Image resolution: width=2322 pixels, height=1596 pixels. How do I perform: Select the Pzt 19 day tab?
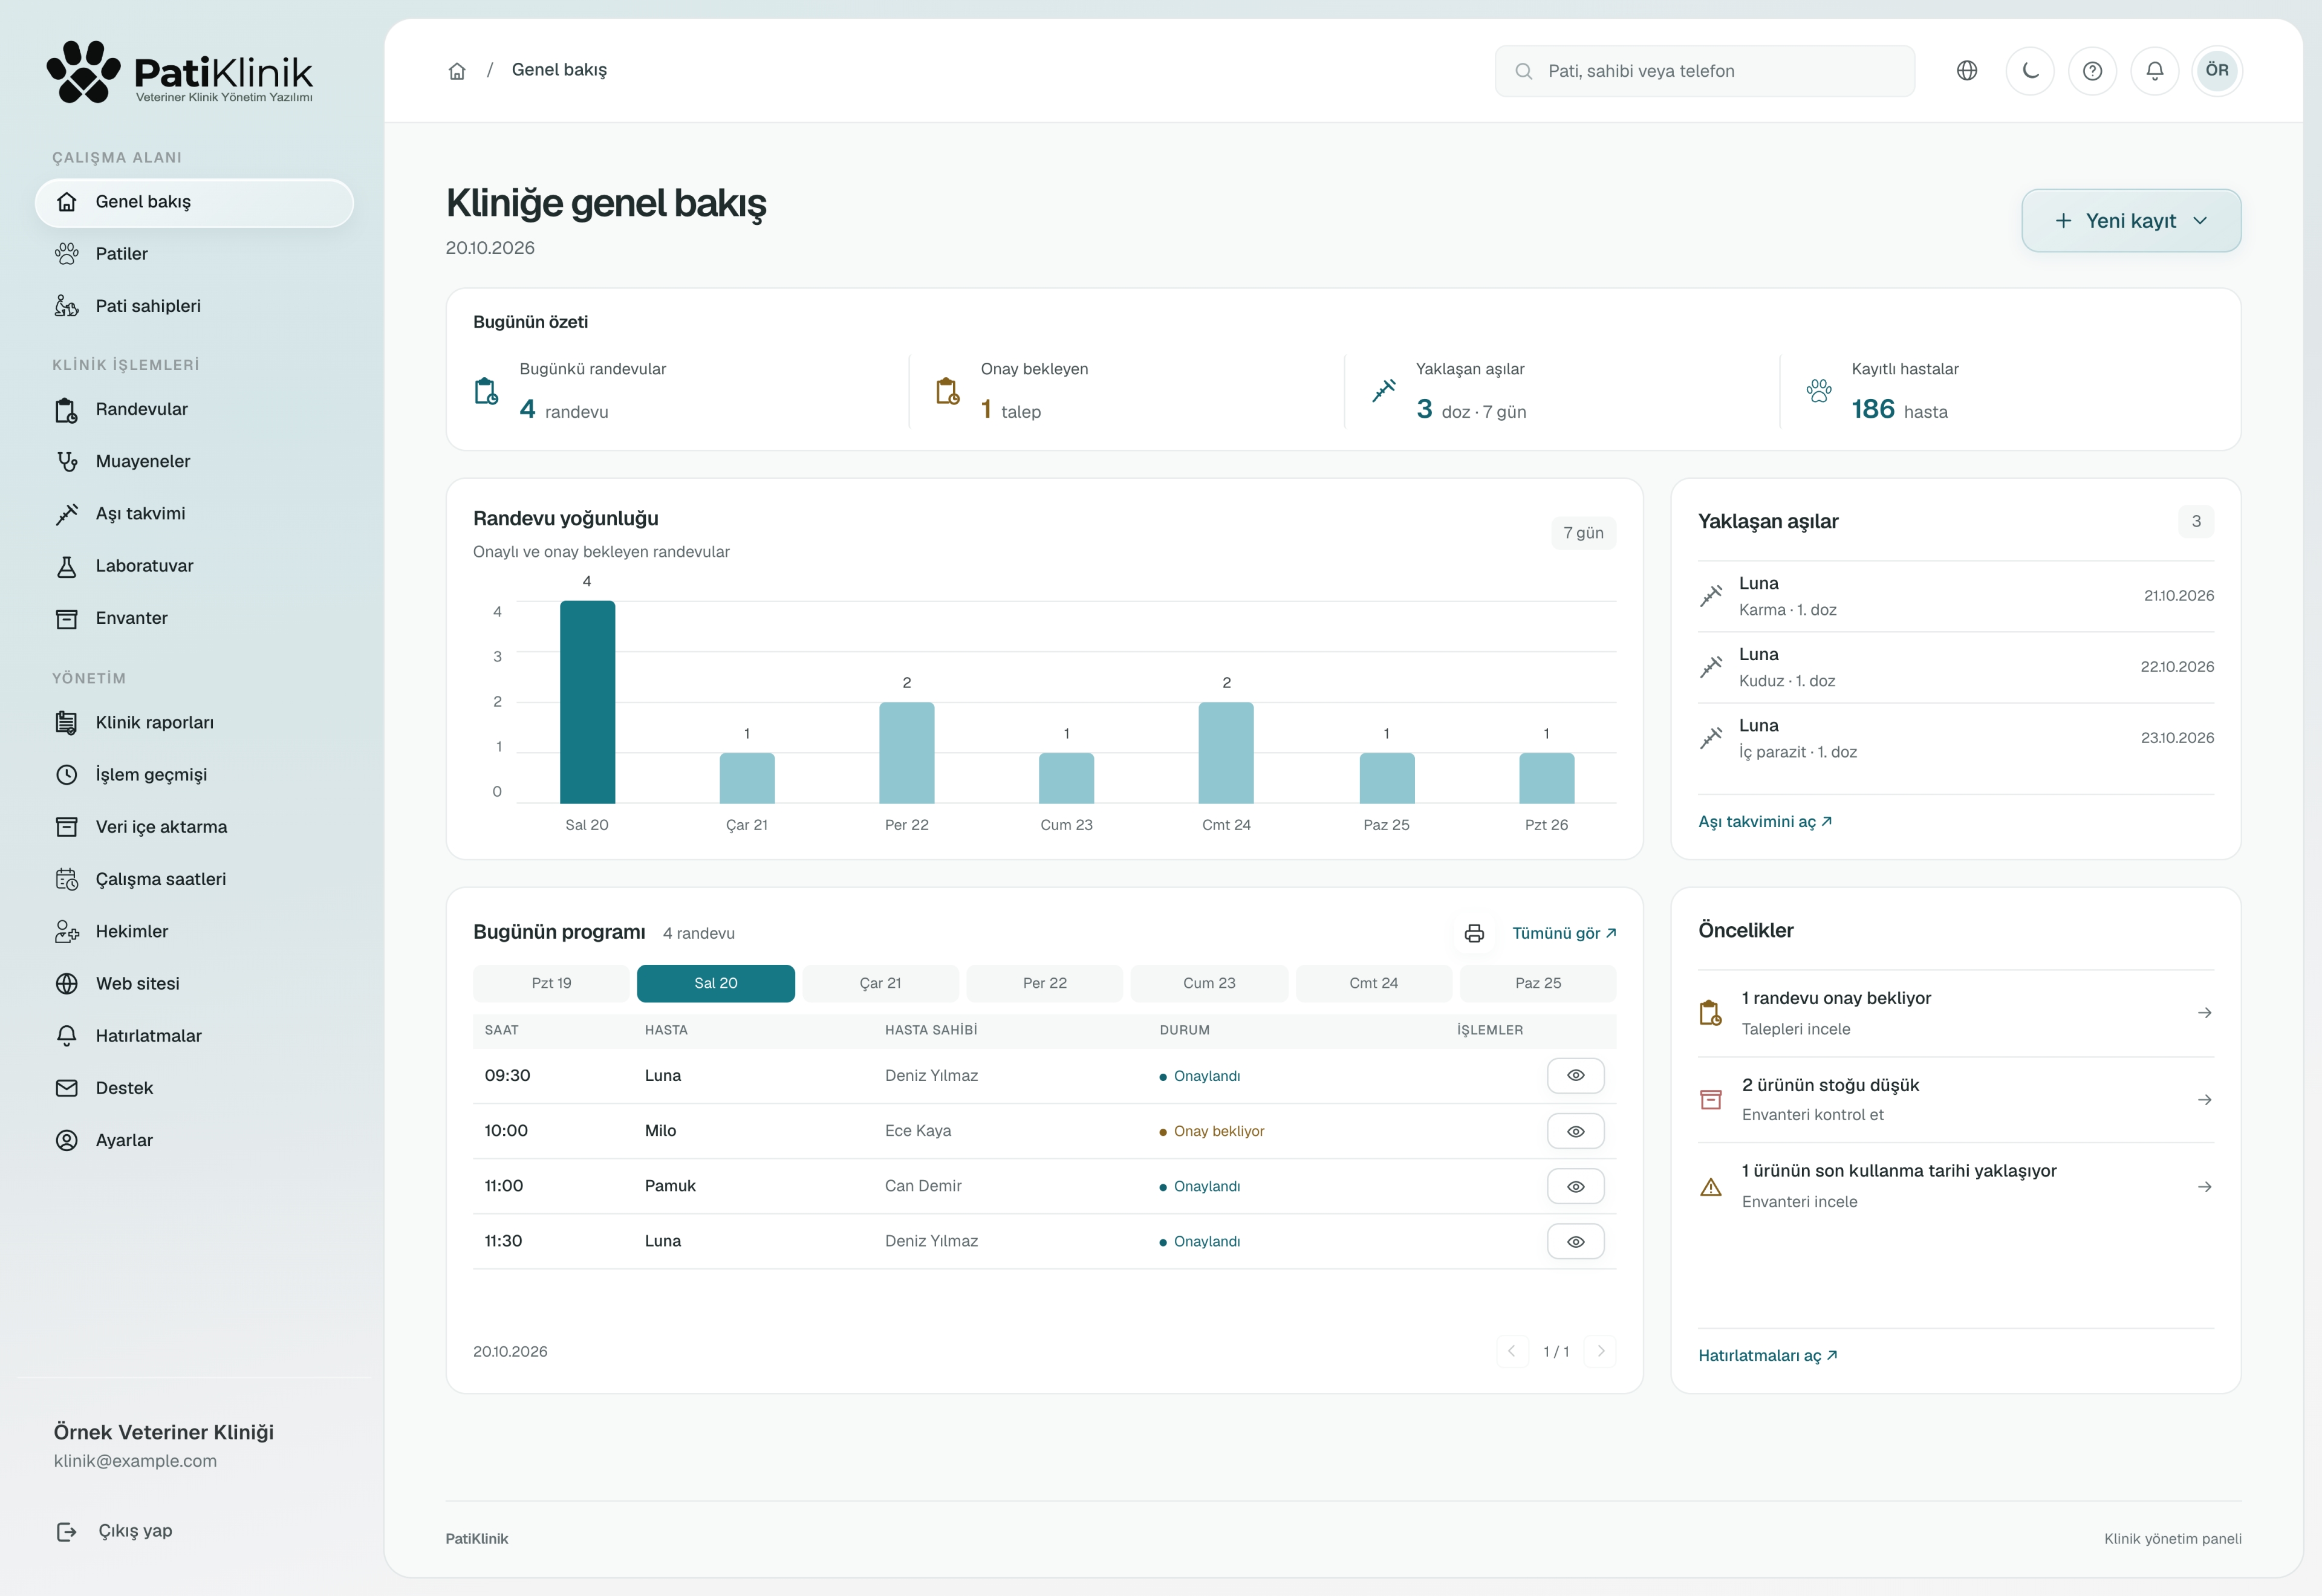coord(551,983)
